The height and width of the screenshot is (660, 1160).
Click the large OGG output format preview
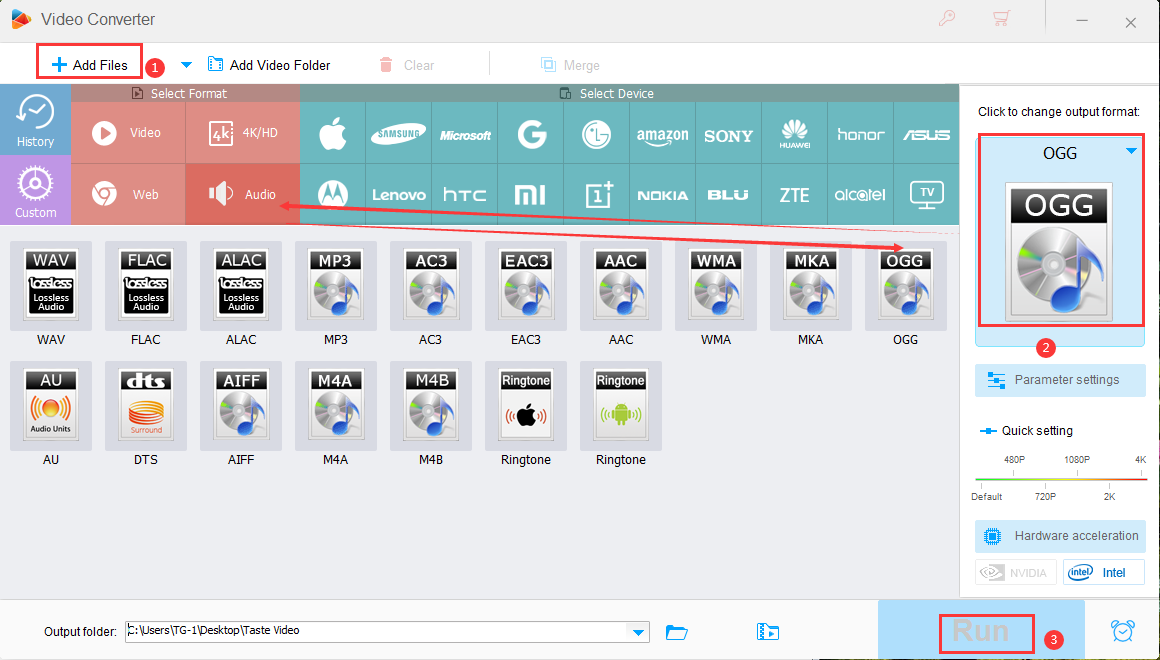[1059, 252]
